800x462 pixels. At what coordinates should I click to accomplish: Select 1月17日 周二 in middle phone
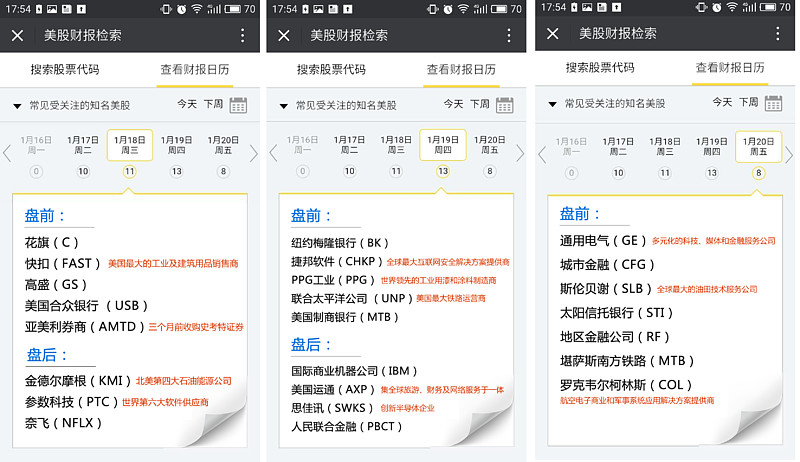(x=349, y=145)
